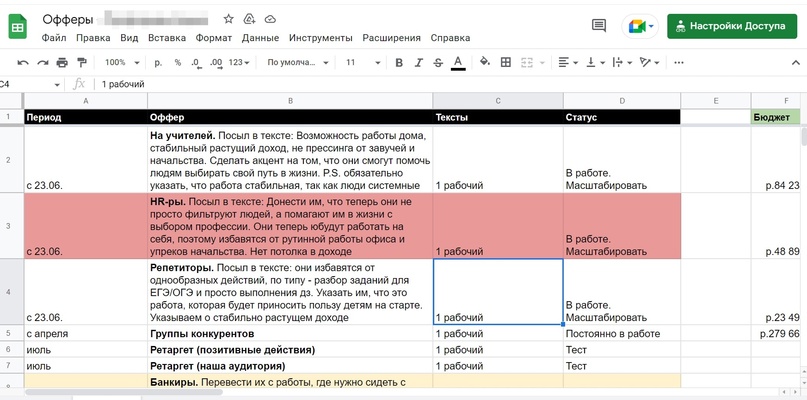Select the paint format roller tool
The width and height of the screenshot is (807, 400).
(83, 62)
